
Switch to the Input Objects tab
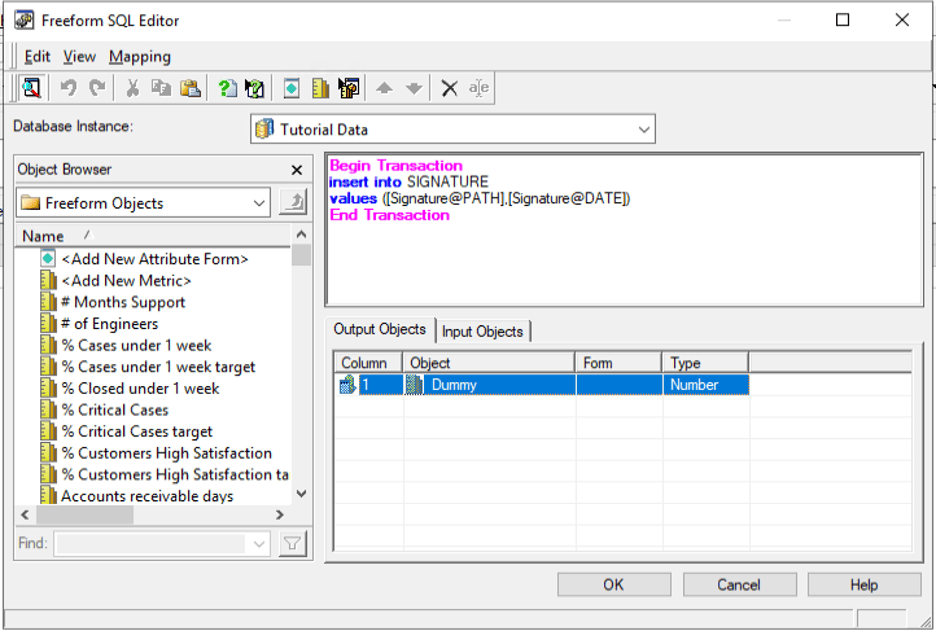point(482,331)
